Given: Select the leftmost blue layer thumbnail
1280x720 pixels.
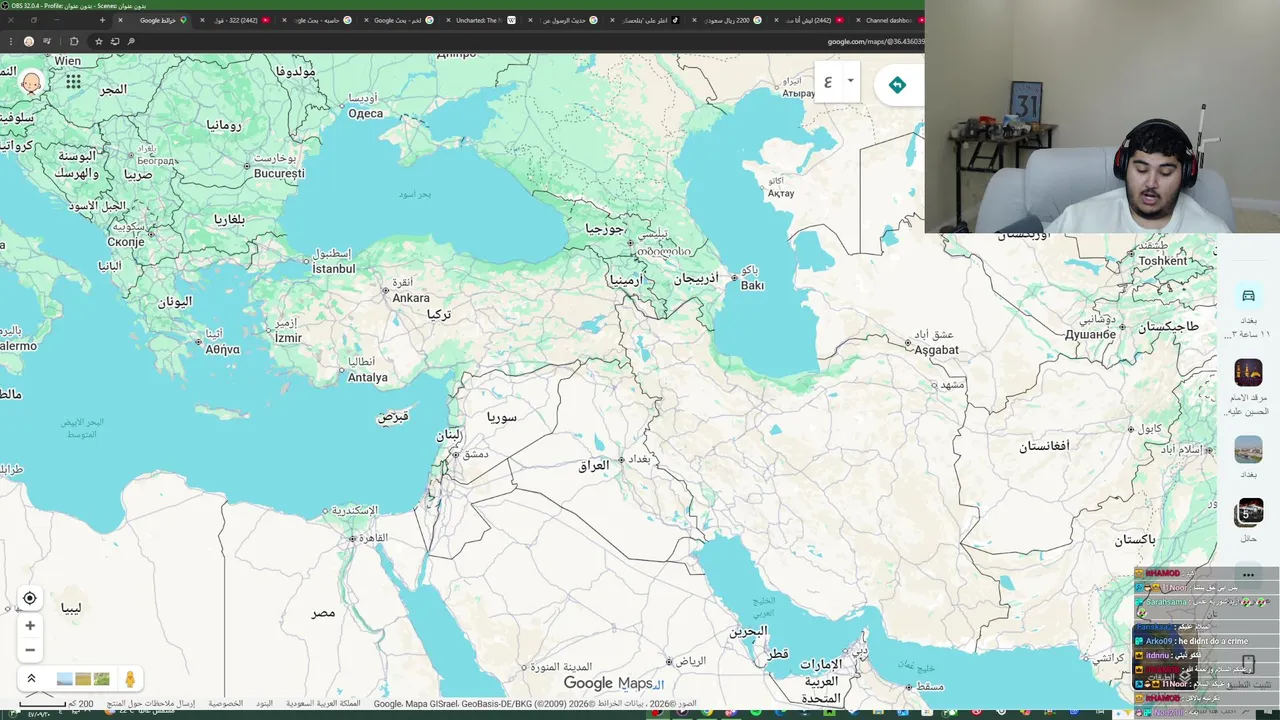Looking at the screenshot, I should click(x=65, y=679).
